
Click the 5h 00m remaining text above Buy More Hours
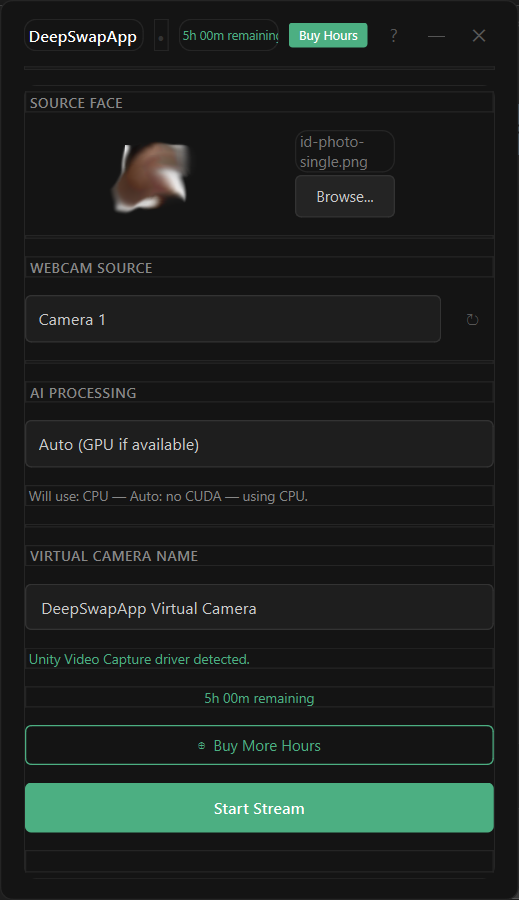coord(259,698)
